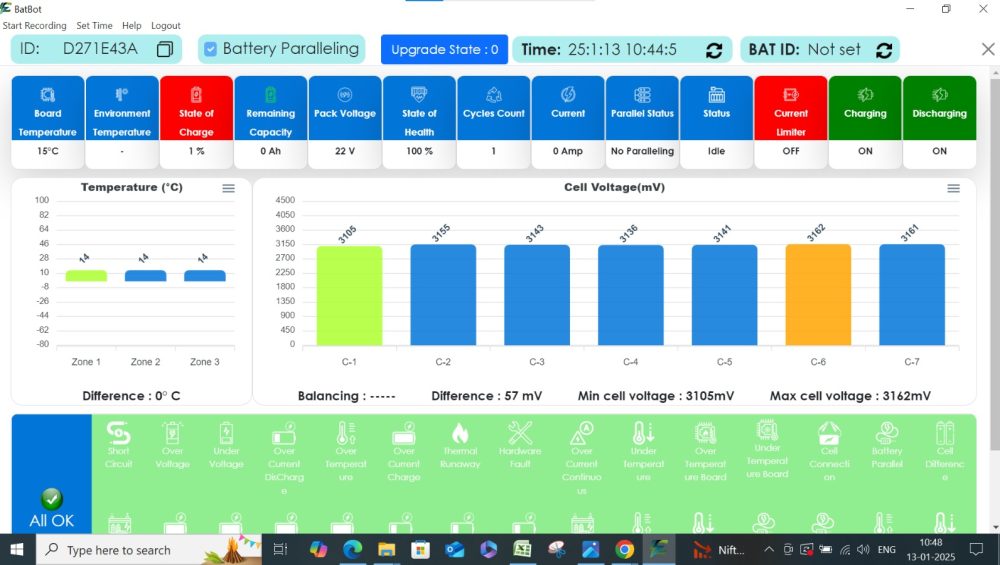Click the 'Difference : 57 mV' text
The image size is (1000, 565).
[487, 396]
